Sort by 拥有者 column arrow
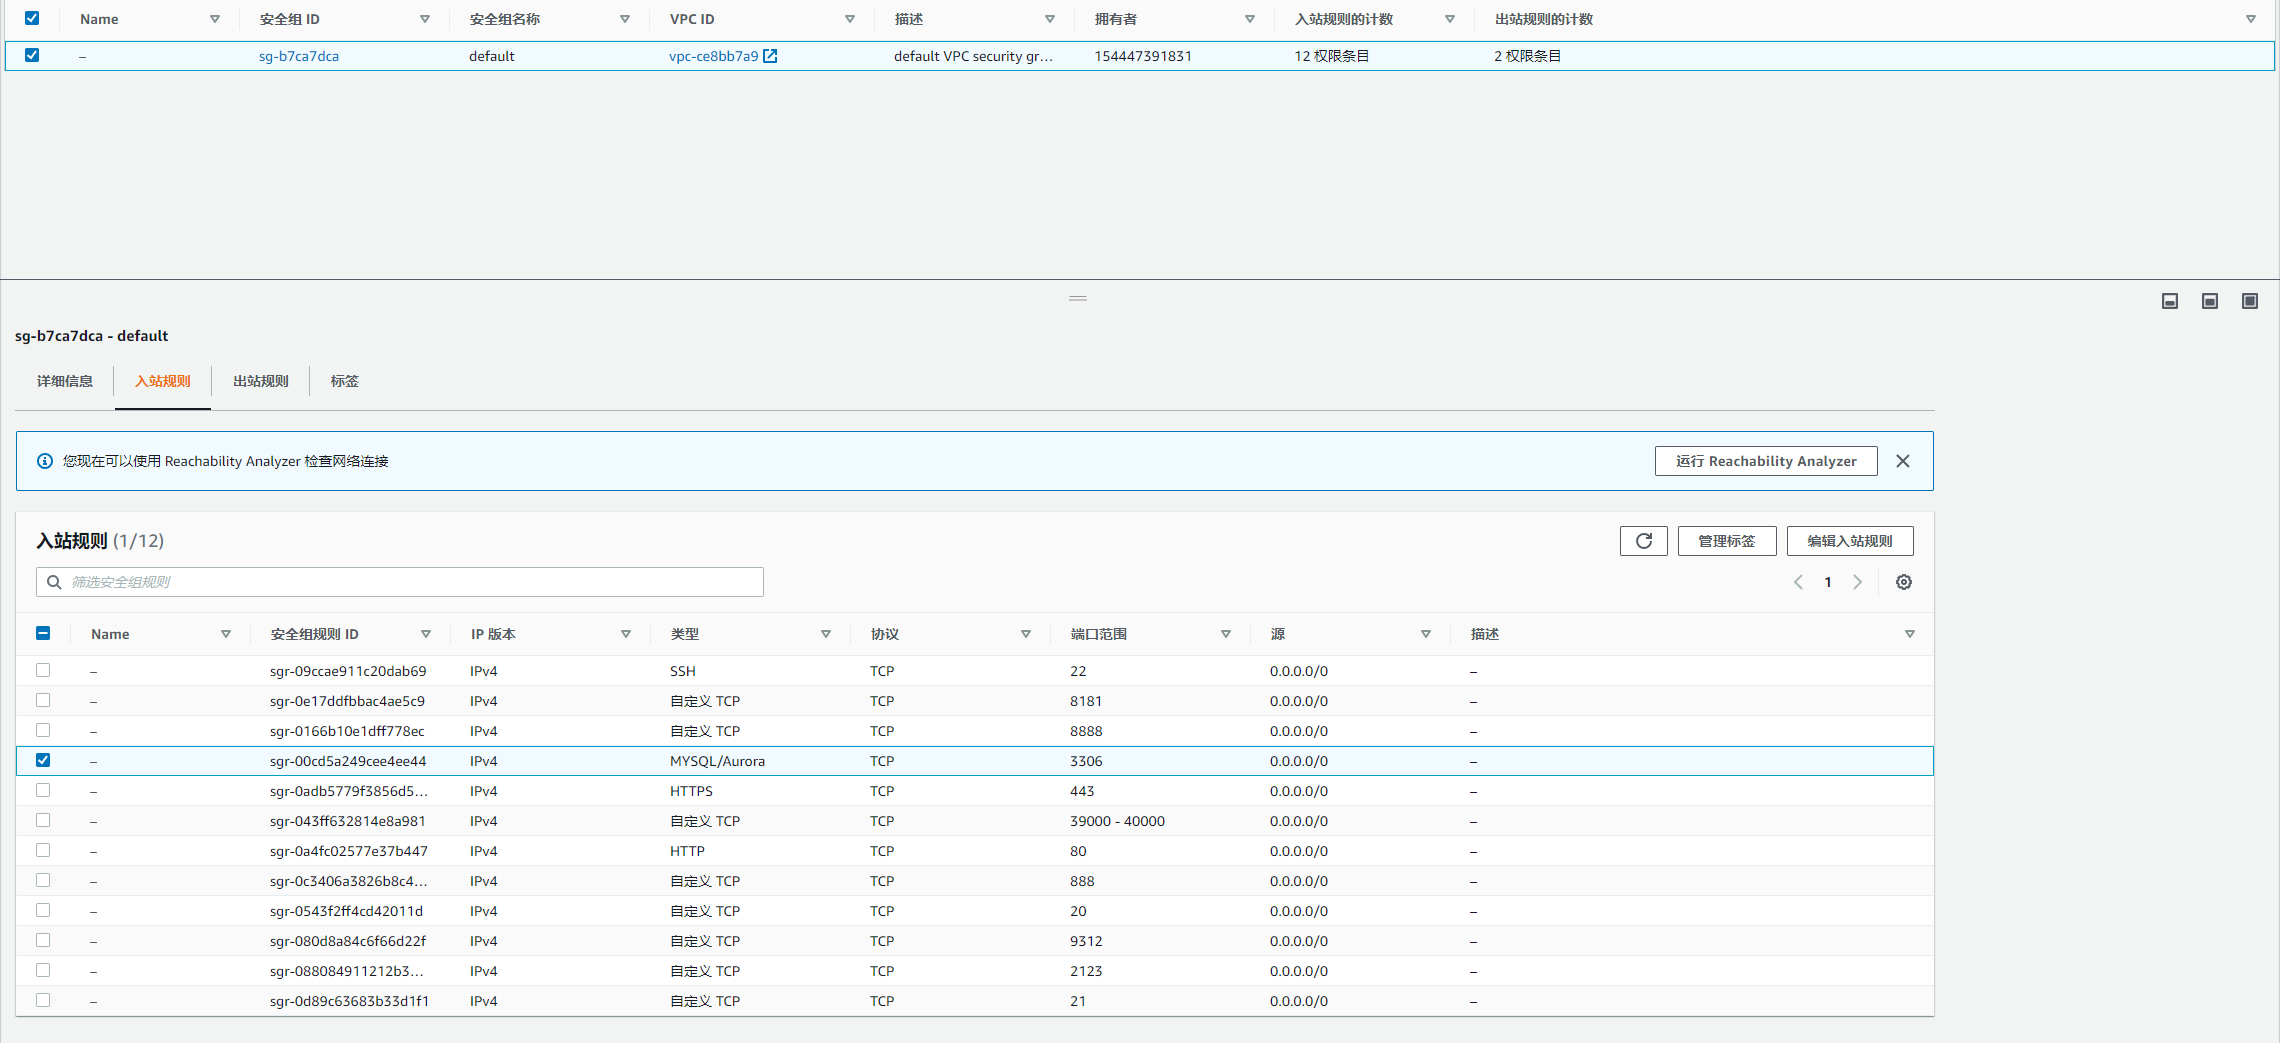This screenshot has width=2293, height=1043. click(1250, 19)
